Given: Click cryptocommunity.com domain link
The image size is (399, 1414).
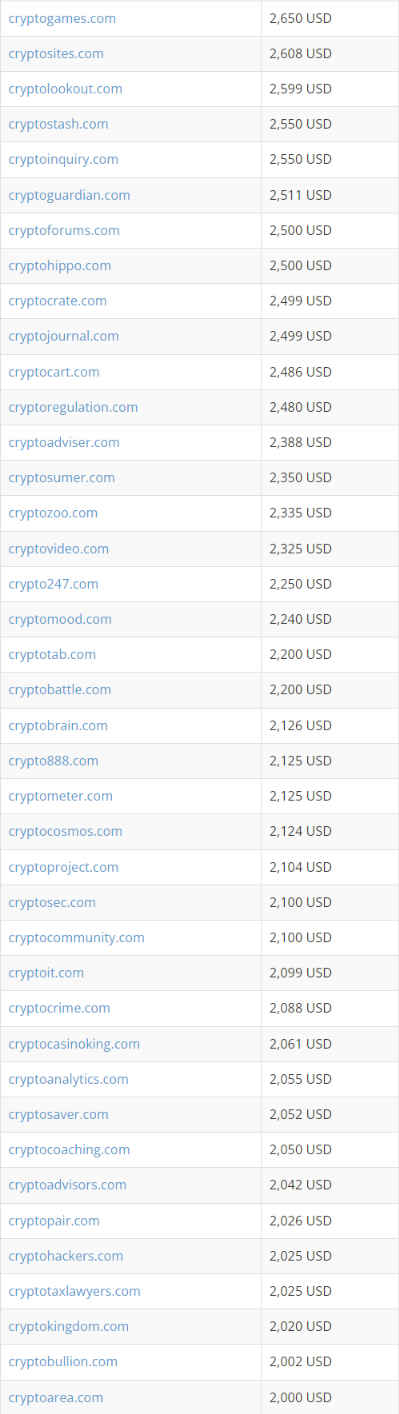Looking at the screenshot, I should (x=76, y=937).
